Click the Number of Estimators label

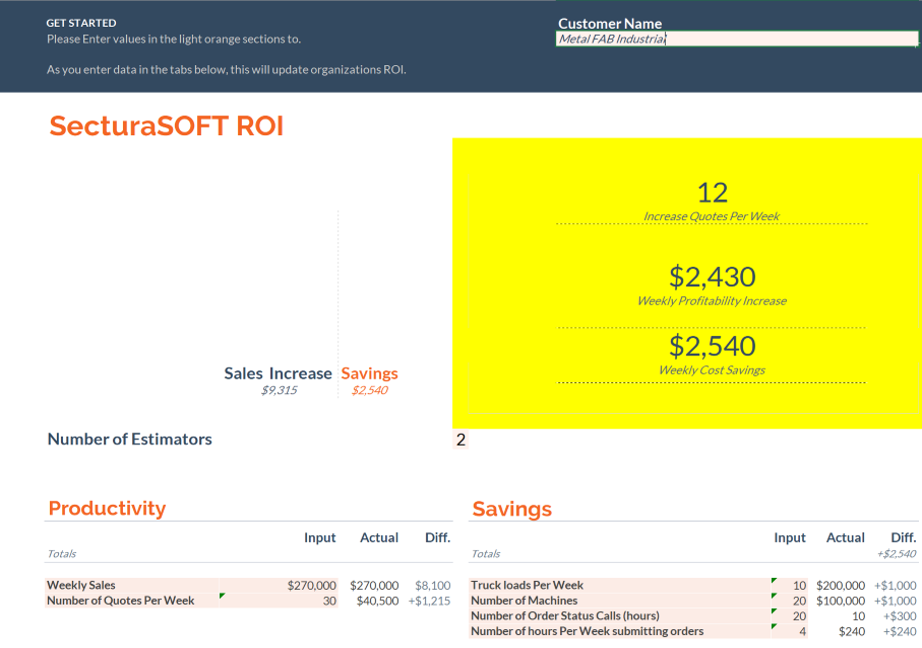tap(130, 439)
